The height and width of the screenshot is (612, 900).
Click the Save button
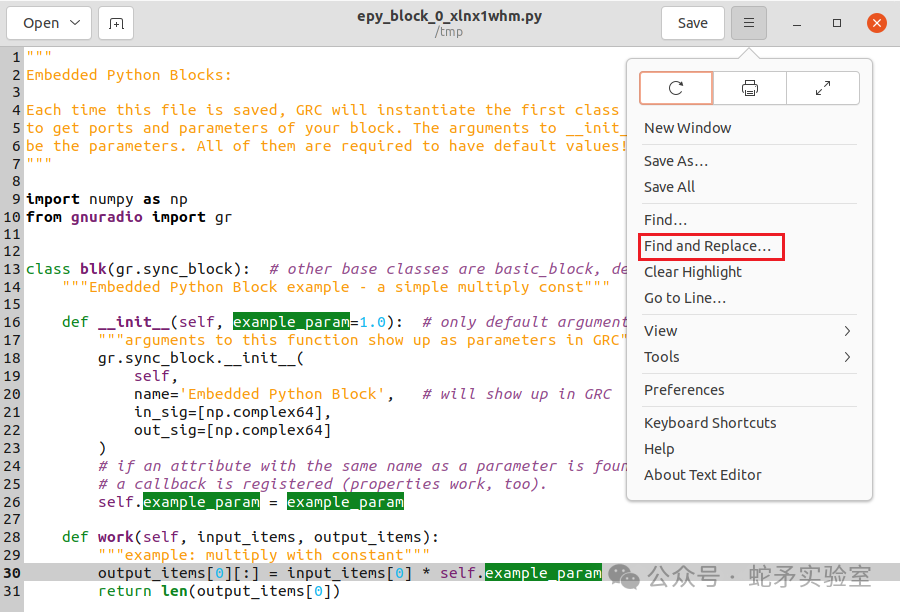pyautogui.click(x=693, y=23)
